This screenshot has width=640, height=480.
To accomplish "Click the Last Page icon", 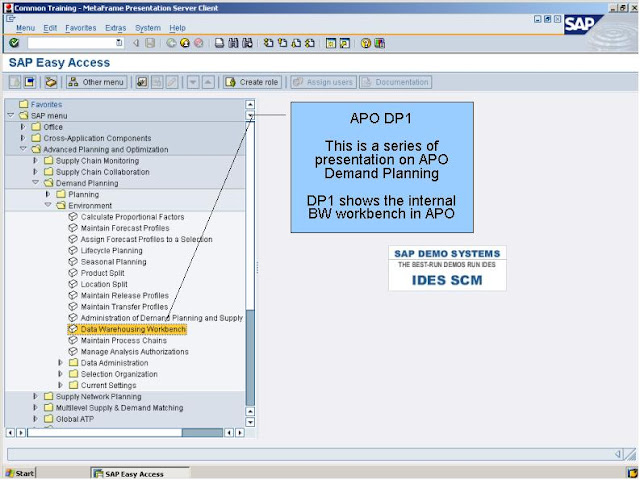I will (310, 43).
